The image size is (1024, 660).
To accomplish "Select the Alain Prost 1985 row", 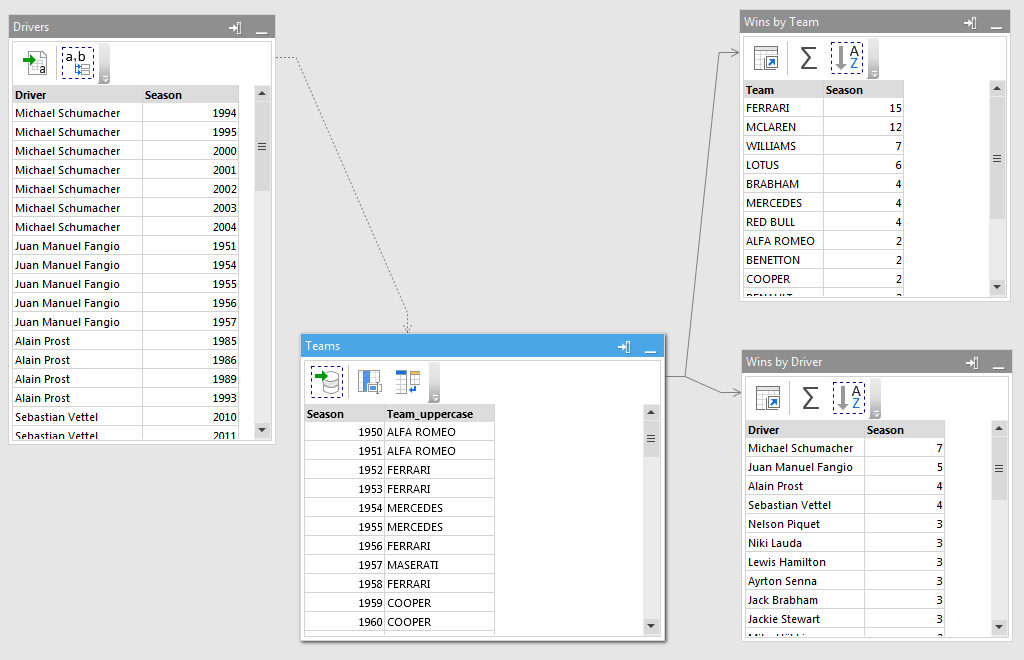I will pos(125,341).
